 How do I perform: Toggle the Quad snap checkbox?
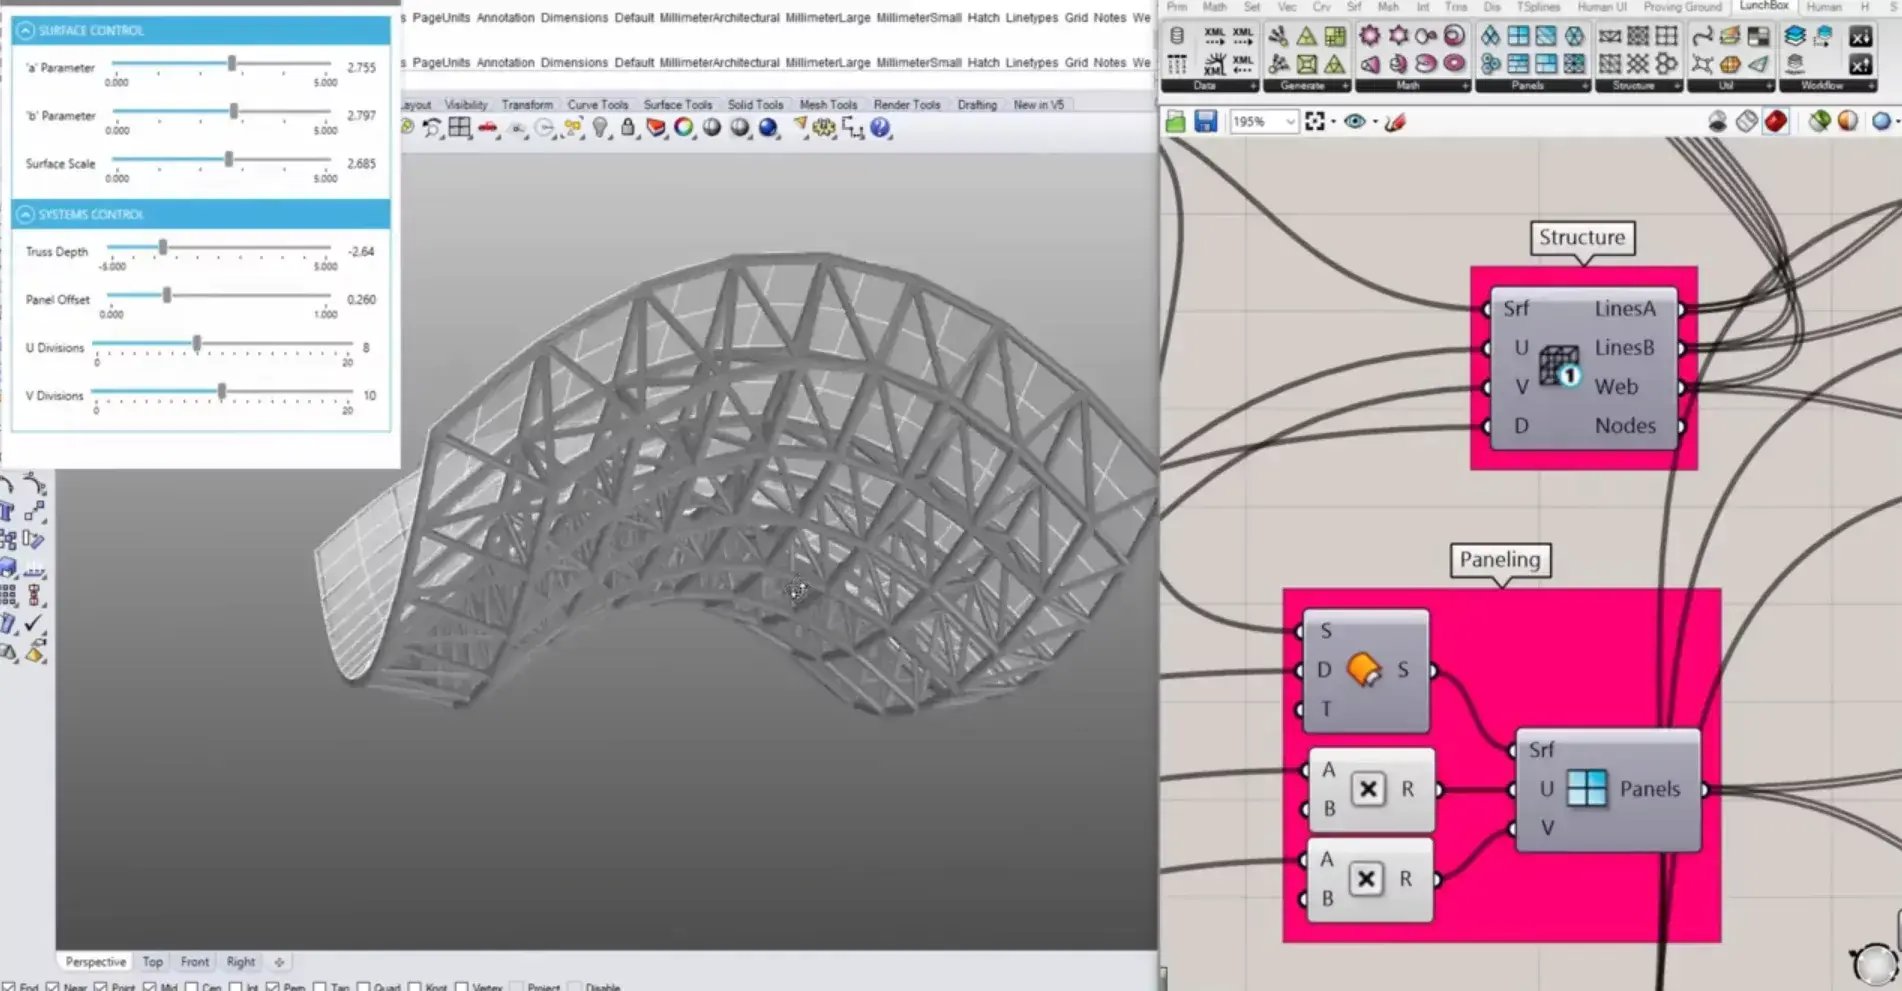tap(364, 986)
